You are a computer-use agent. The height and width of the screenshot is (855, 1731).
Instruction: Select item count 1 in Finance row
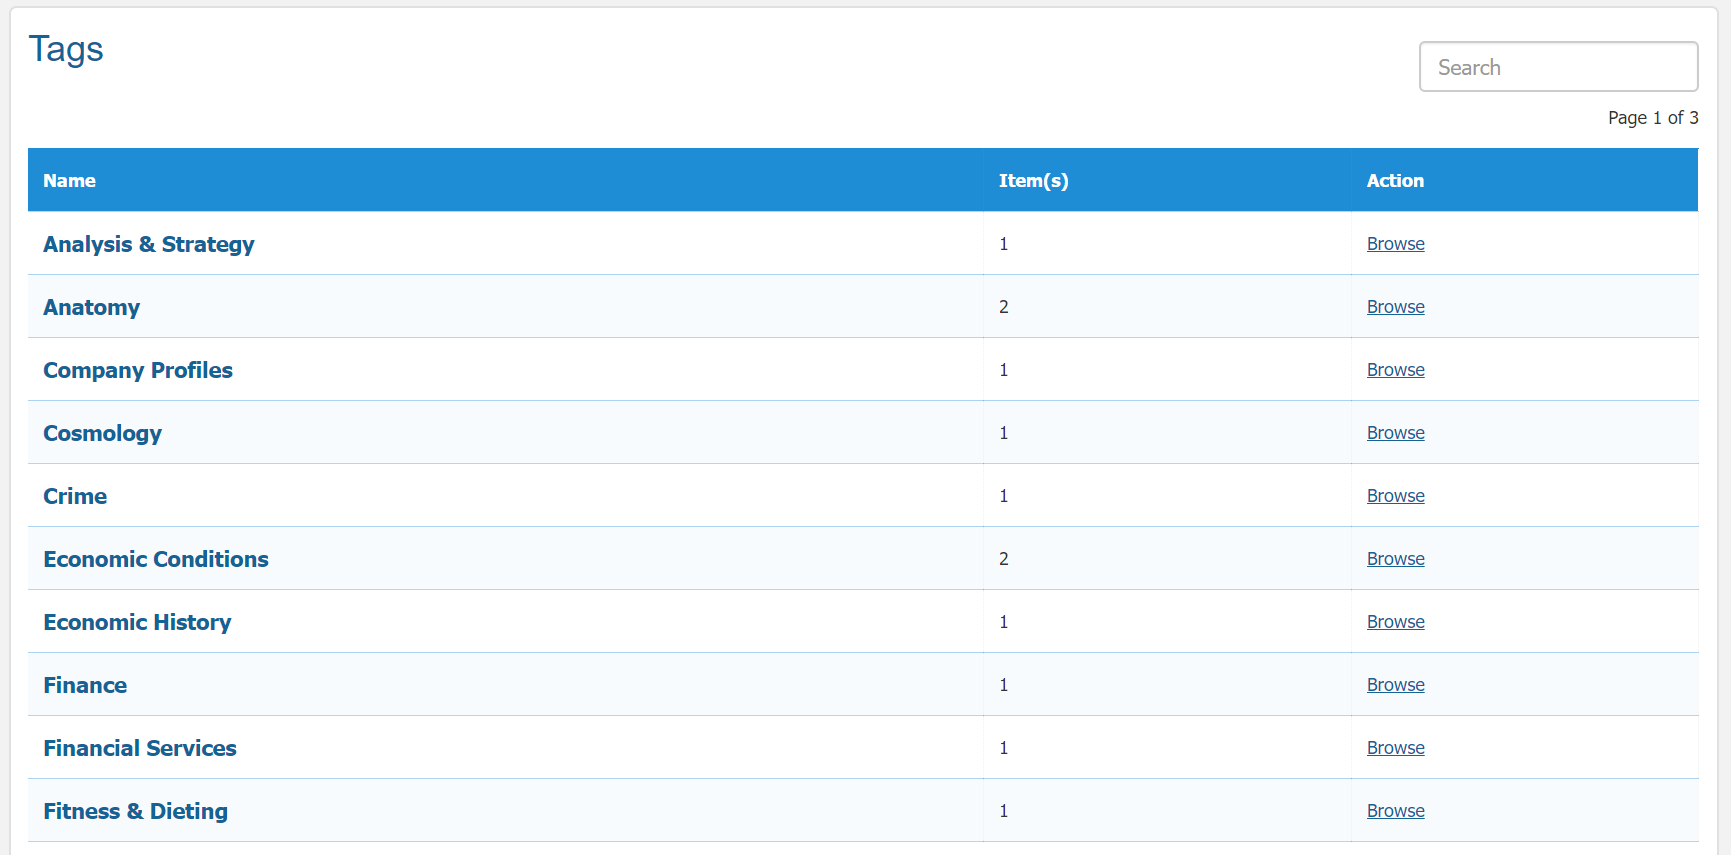tap(1003, 685)
